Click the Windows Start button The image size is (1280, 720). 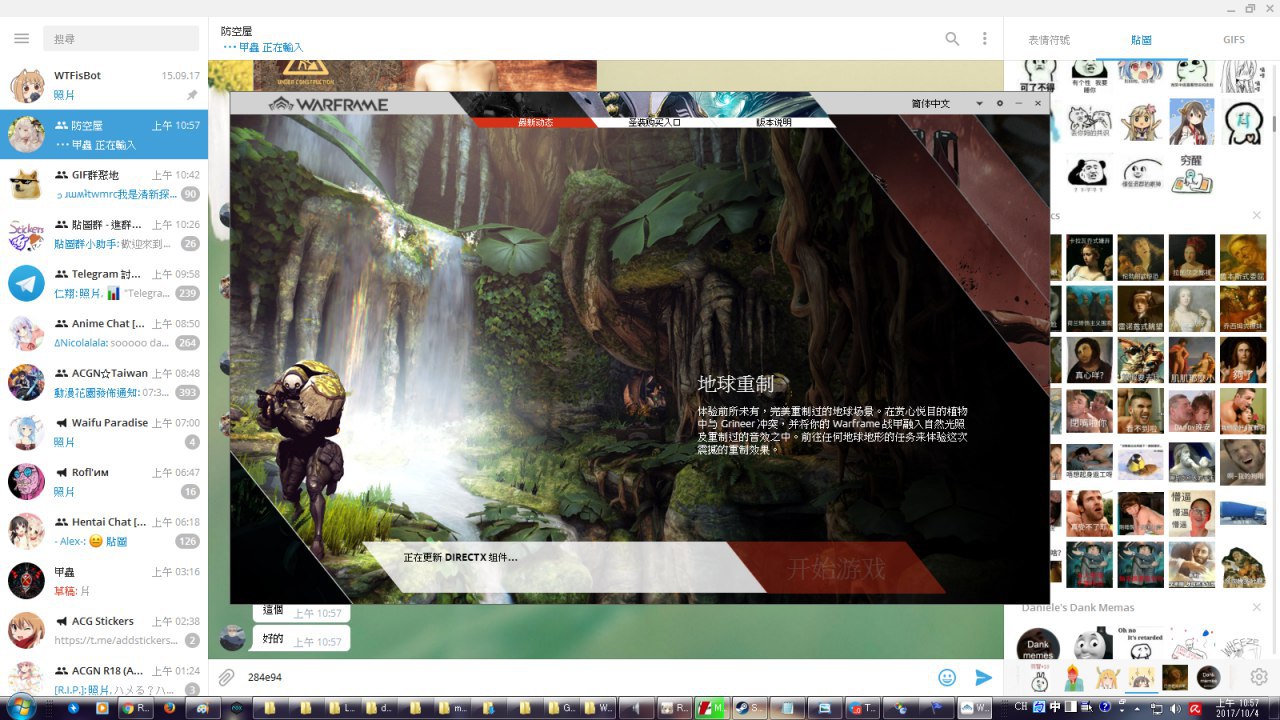[20, 708]
